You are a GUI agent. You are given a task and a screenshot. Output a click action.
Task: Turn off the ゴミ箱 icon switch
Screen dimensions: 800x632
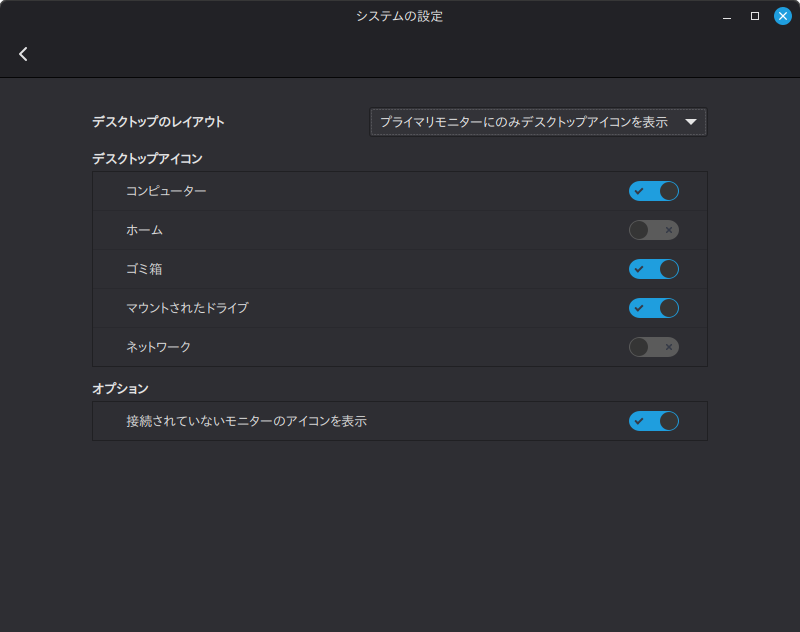tap(654, 269)
